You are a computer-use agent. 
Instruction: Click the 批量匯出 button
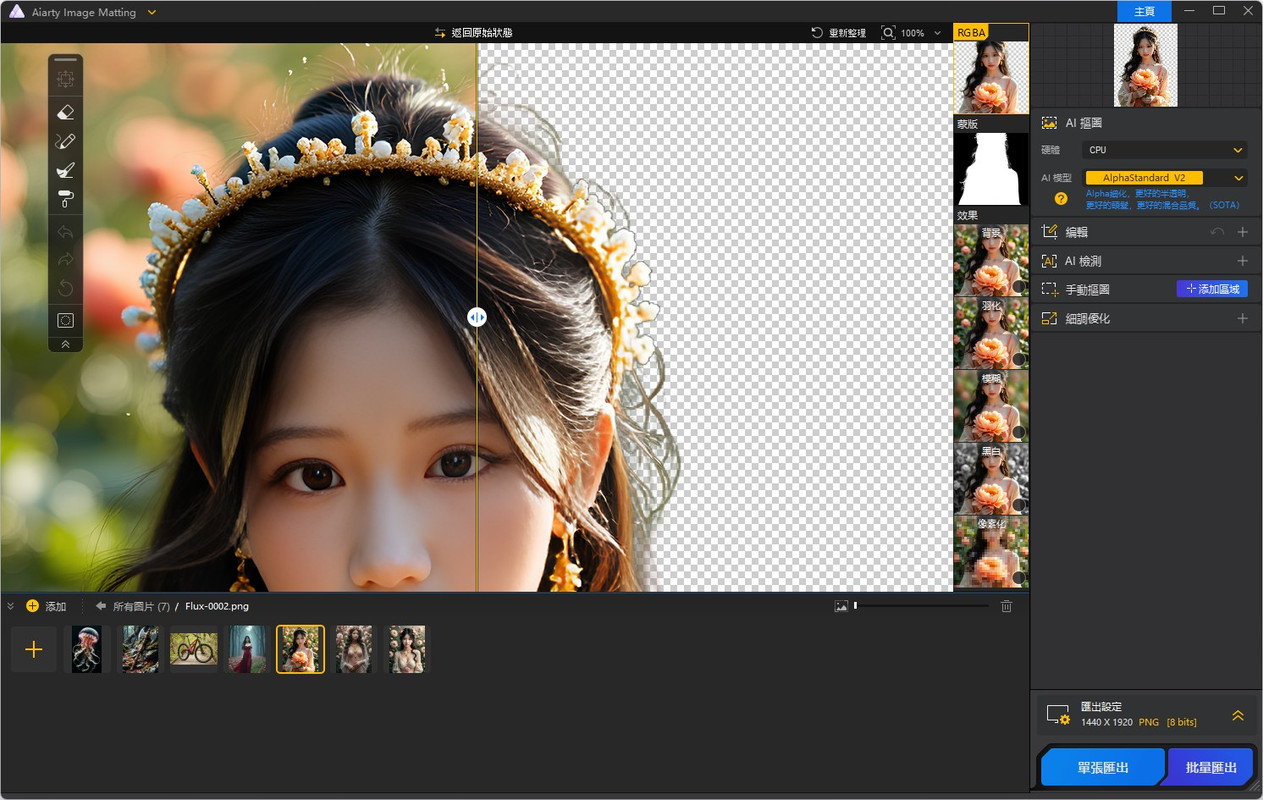(1211, 768)
